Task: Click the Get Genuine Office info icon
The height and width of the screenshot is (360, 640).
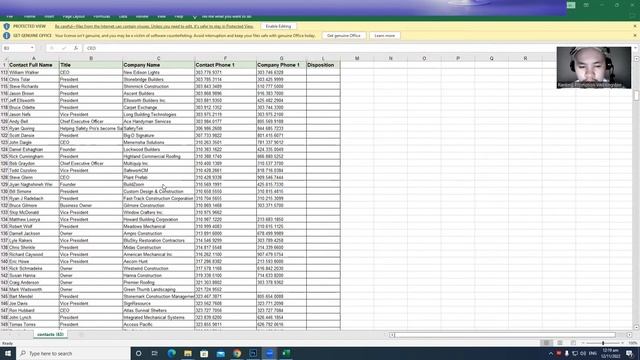Action: 7,36
